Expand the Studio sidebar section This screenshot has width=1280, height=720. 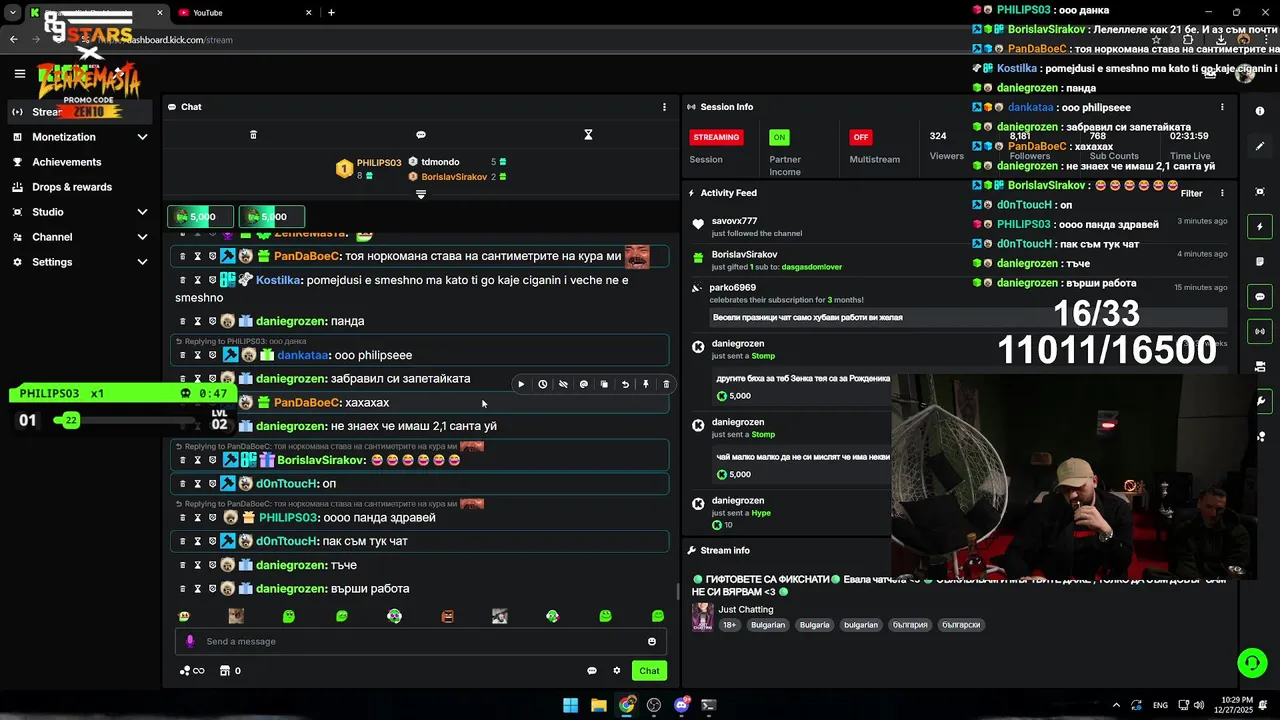(142, 212)
